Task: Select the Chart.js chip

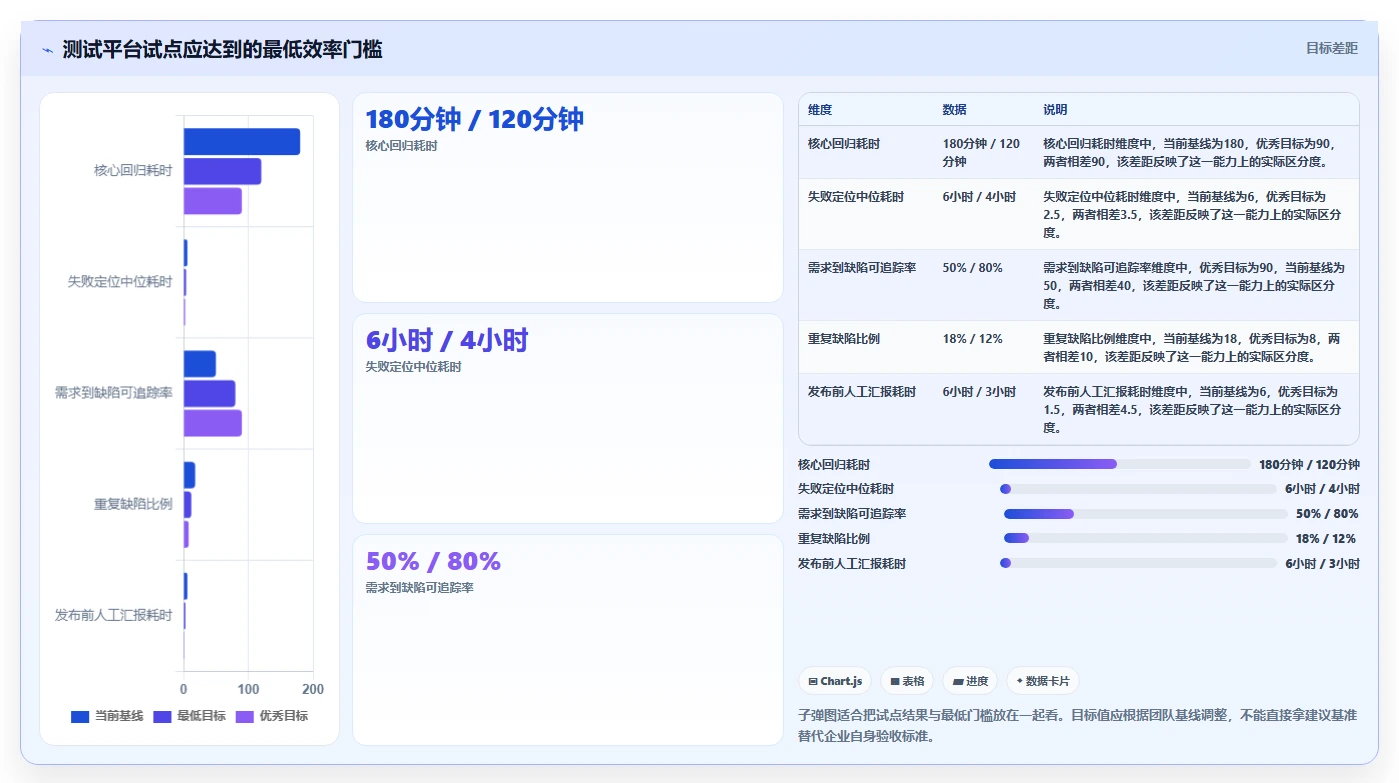Action: tap(835, 681)
